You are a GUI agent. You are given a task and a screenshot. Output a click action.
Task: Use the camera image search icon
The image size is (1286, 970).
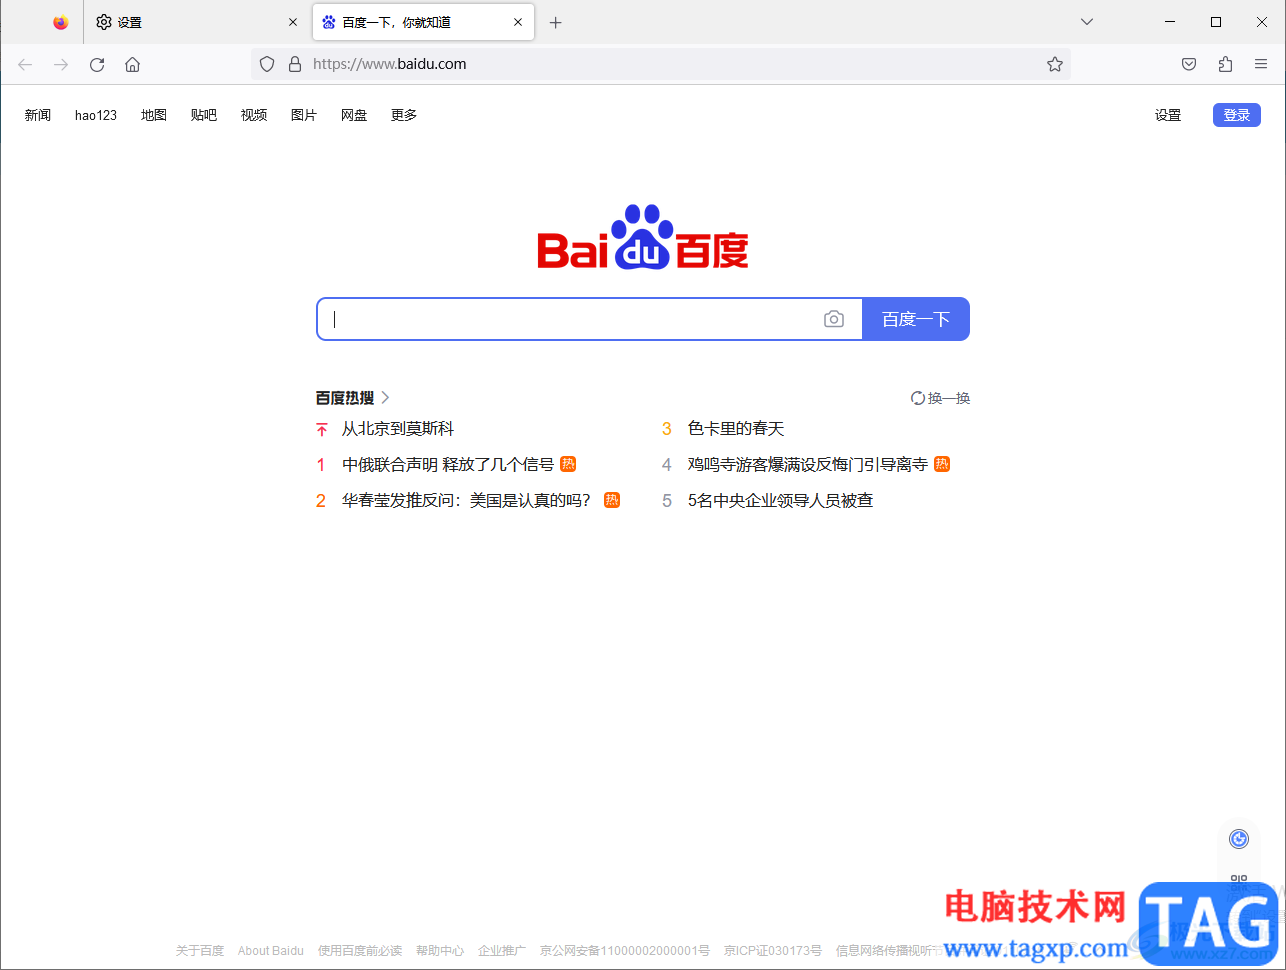point(834,319)
